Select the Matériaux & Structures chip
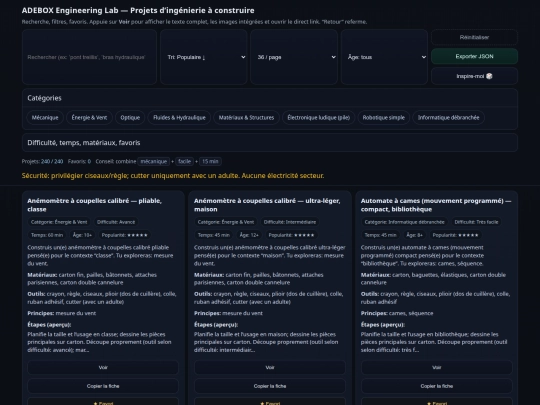This screenshot has width=540, height=405. click(x=246, y=117)
